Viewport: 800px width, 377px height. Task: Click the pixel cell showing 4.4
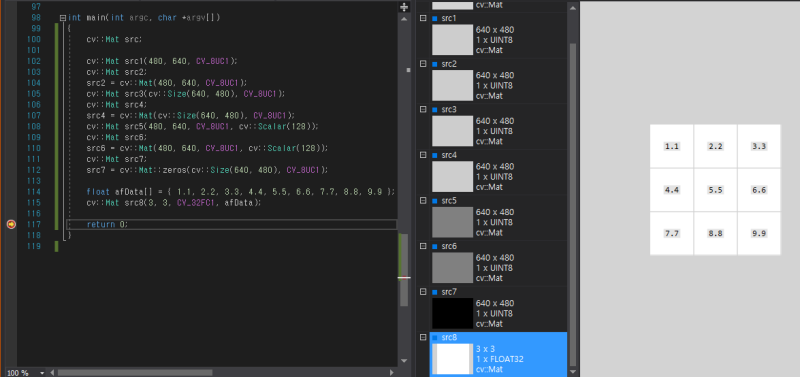tap(671, 190)
